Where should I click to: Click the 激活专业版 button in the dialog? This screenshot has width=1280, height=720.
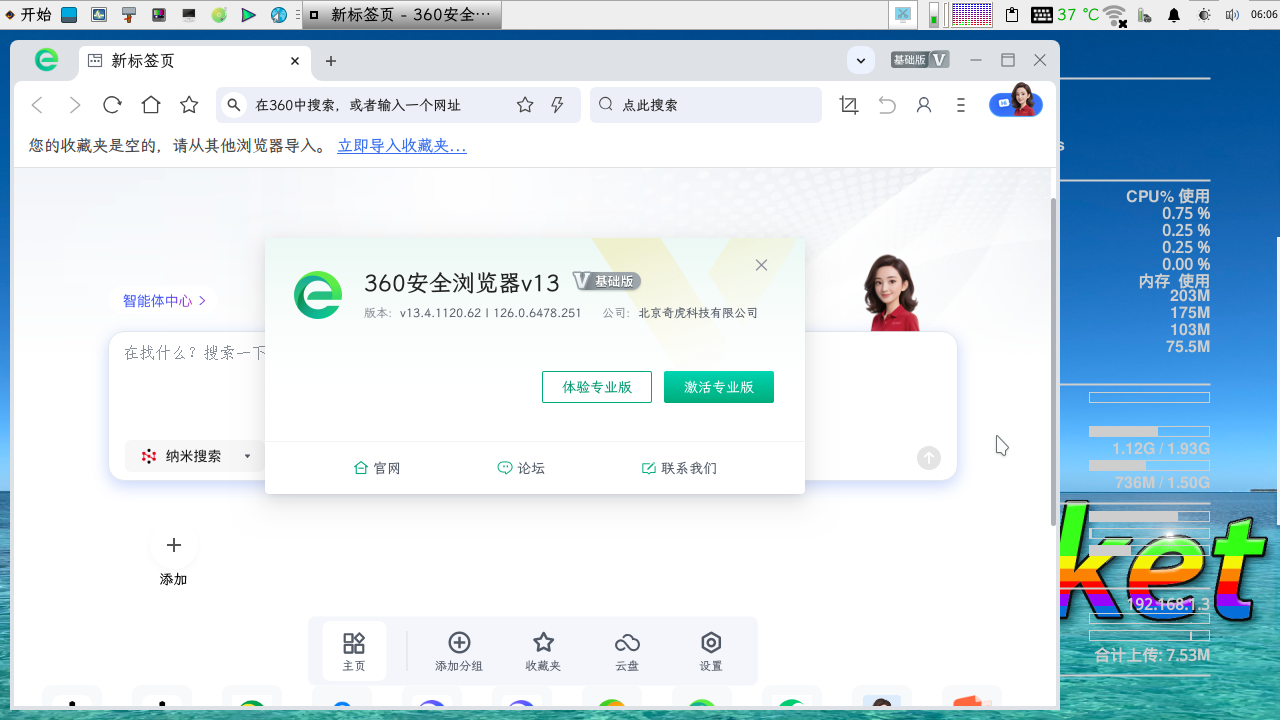coord(719,387)
